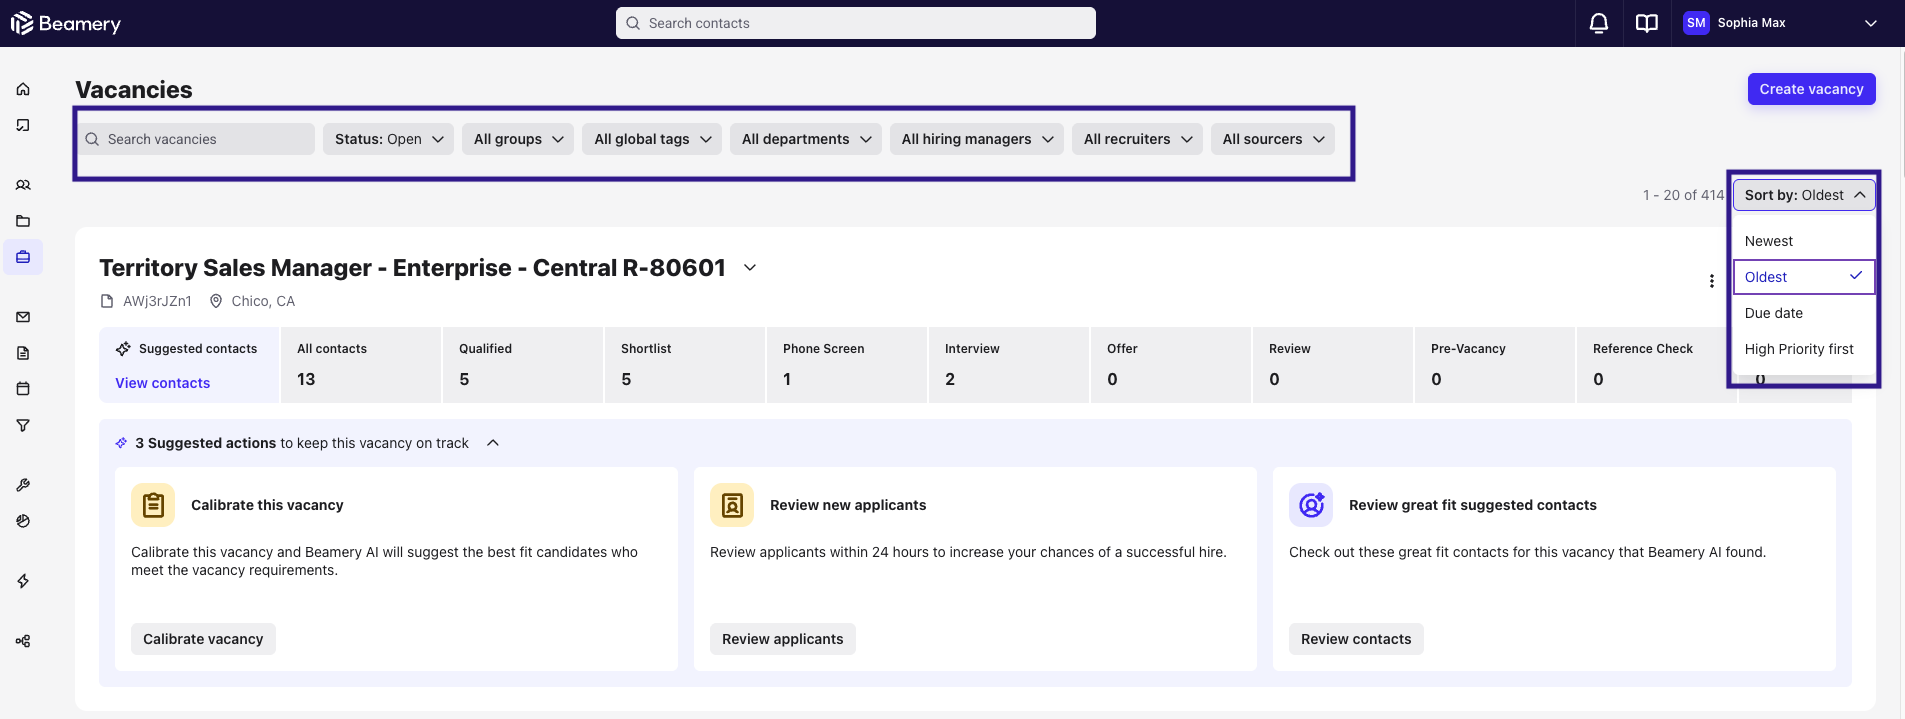This screenshot has height=719, width=1905.
Task: Collapse the Suggested actions section
Action: pos(493,443)
